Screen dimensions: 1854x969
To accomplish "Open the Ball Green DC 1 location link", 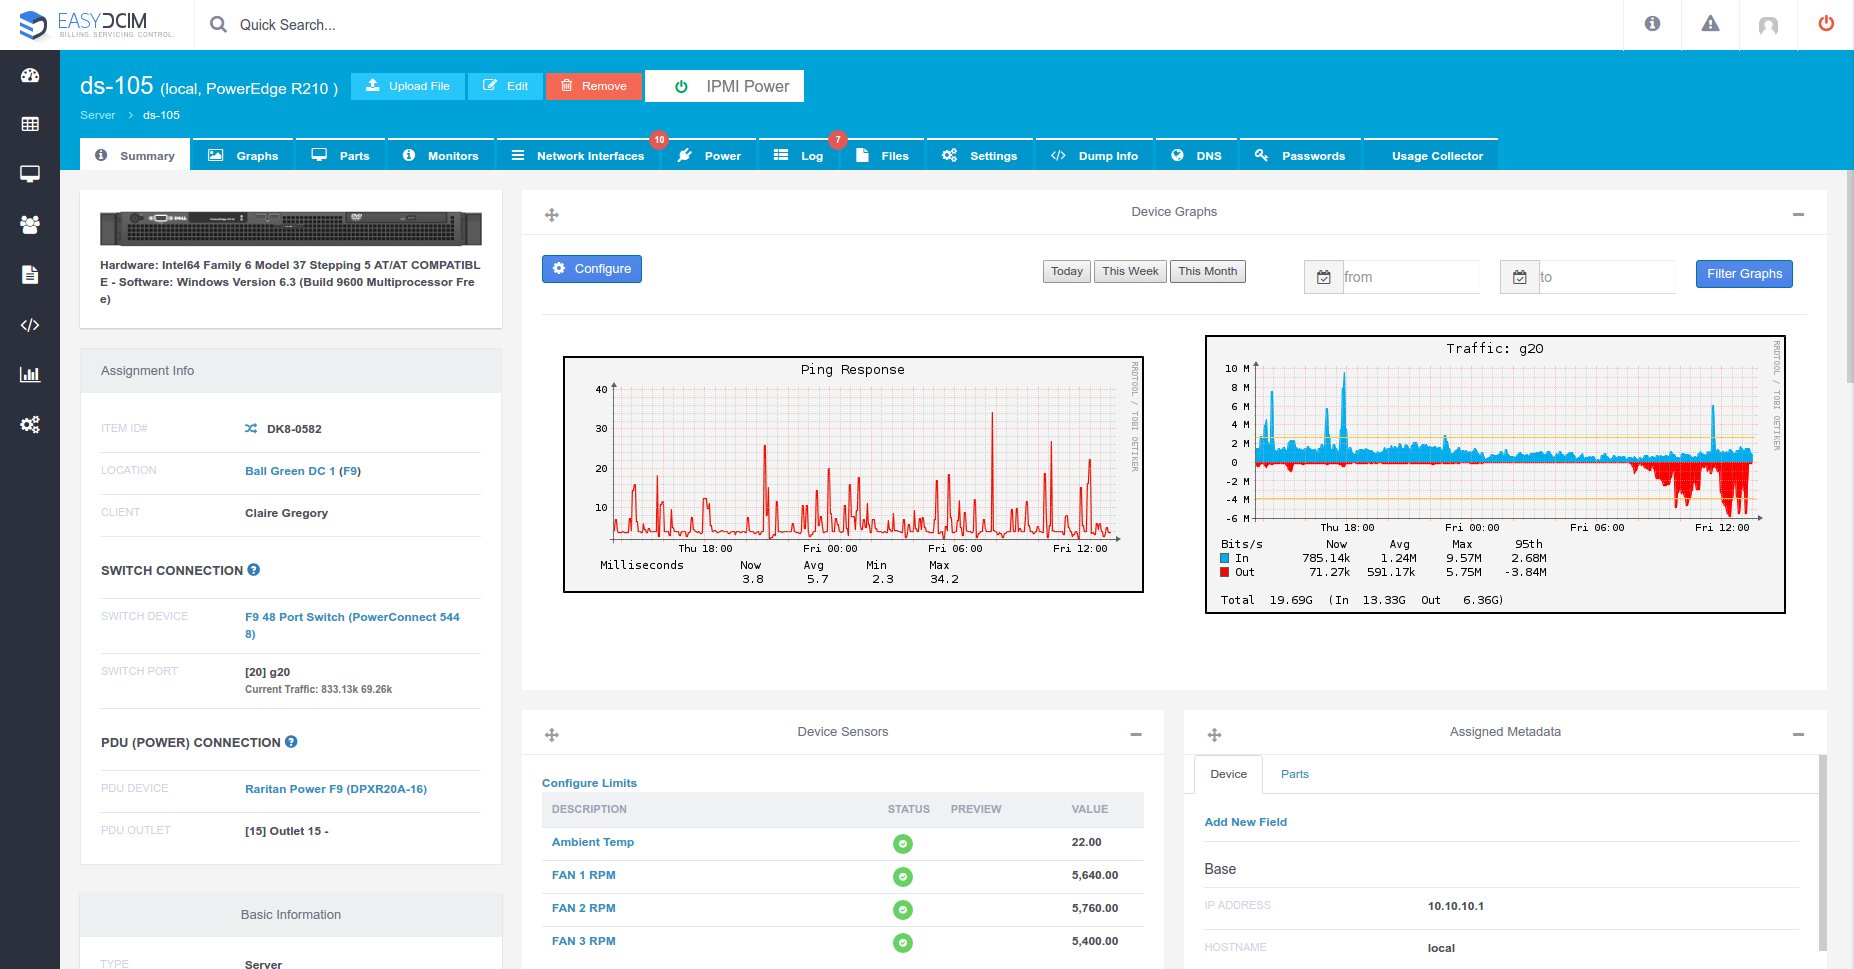I will pyautogui.click(x=303, y=471).
